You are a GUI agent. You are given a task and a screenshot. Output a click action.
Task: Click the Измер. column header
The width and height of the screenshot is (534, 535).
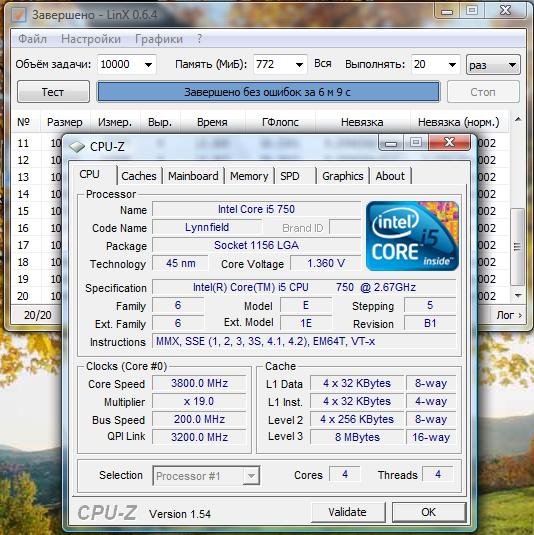click(x=115, y=122)
